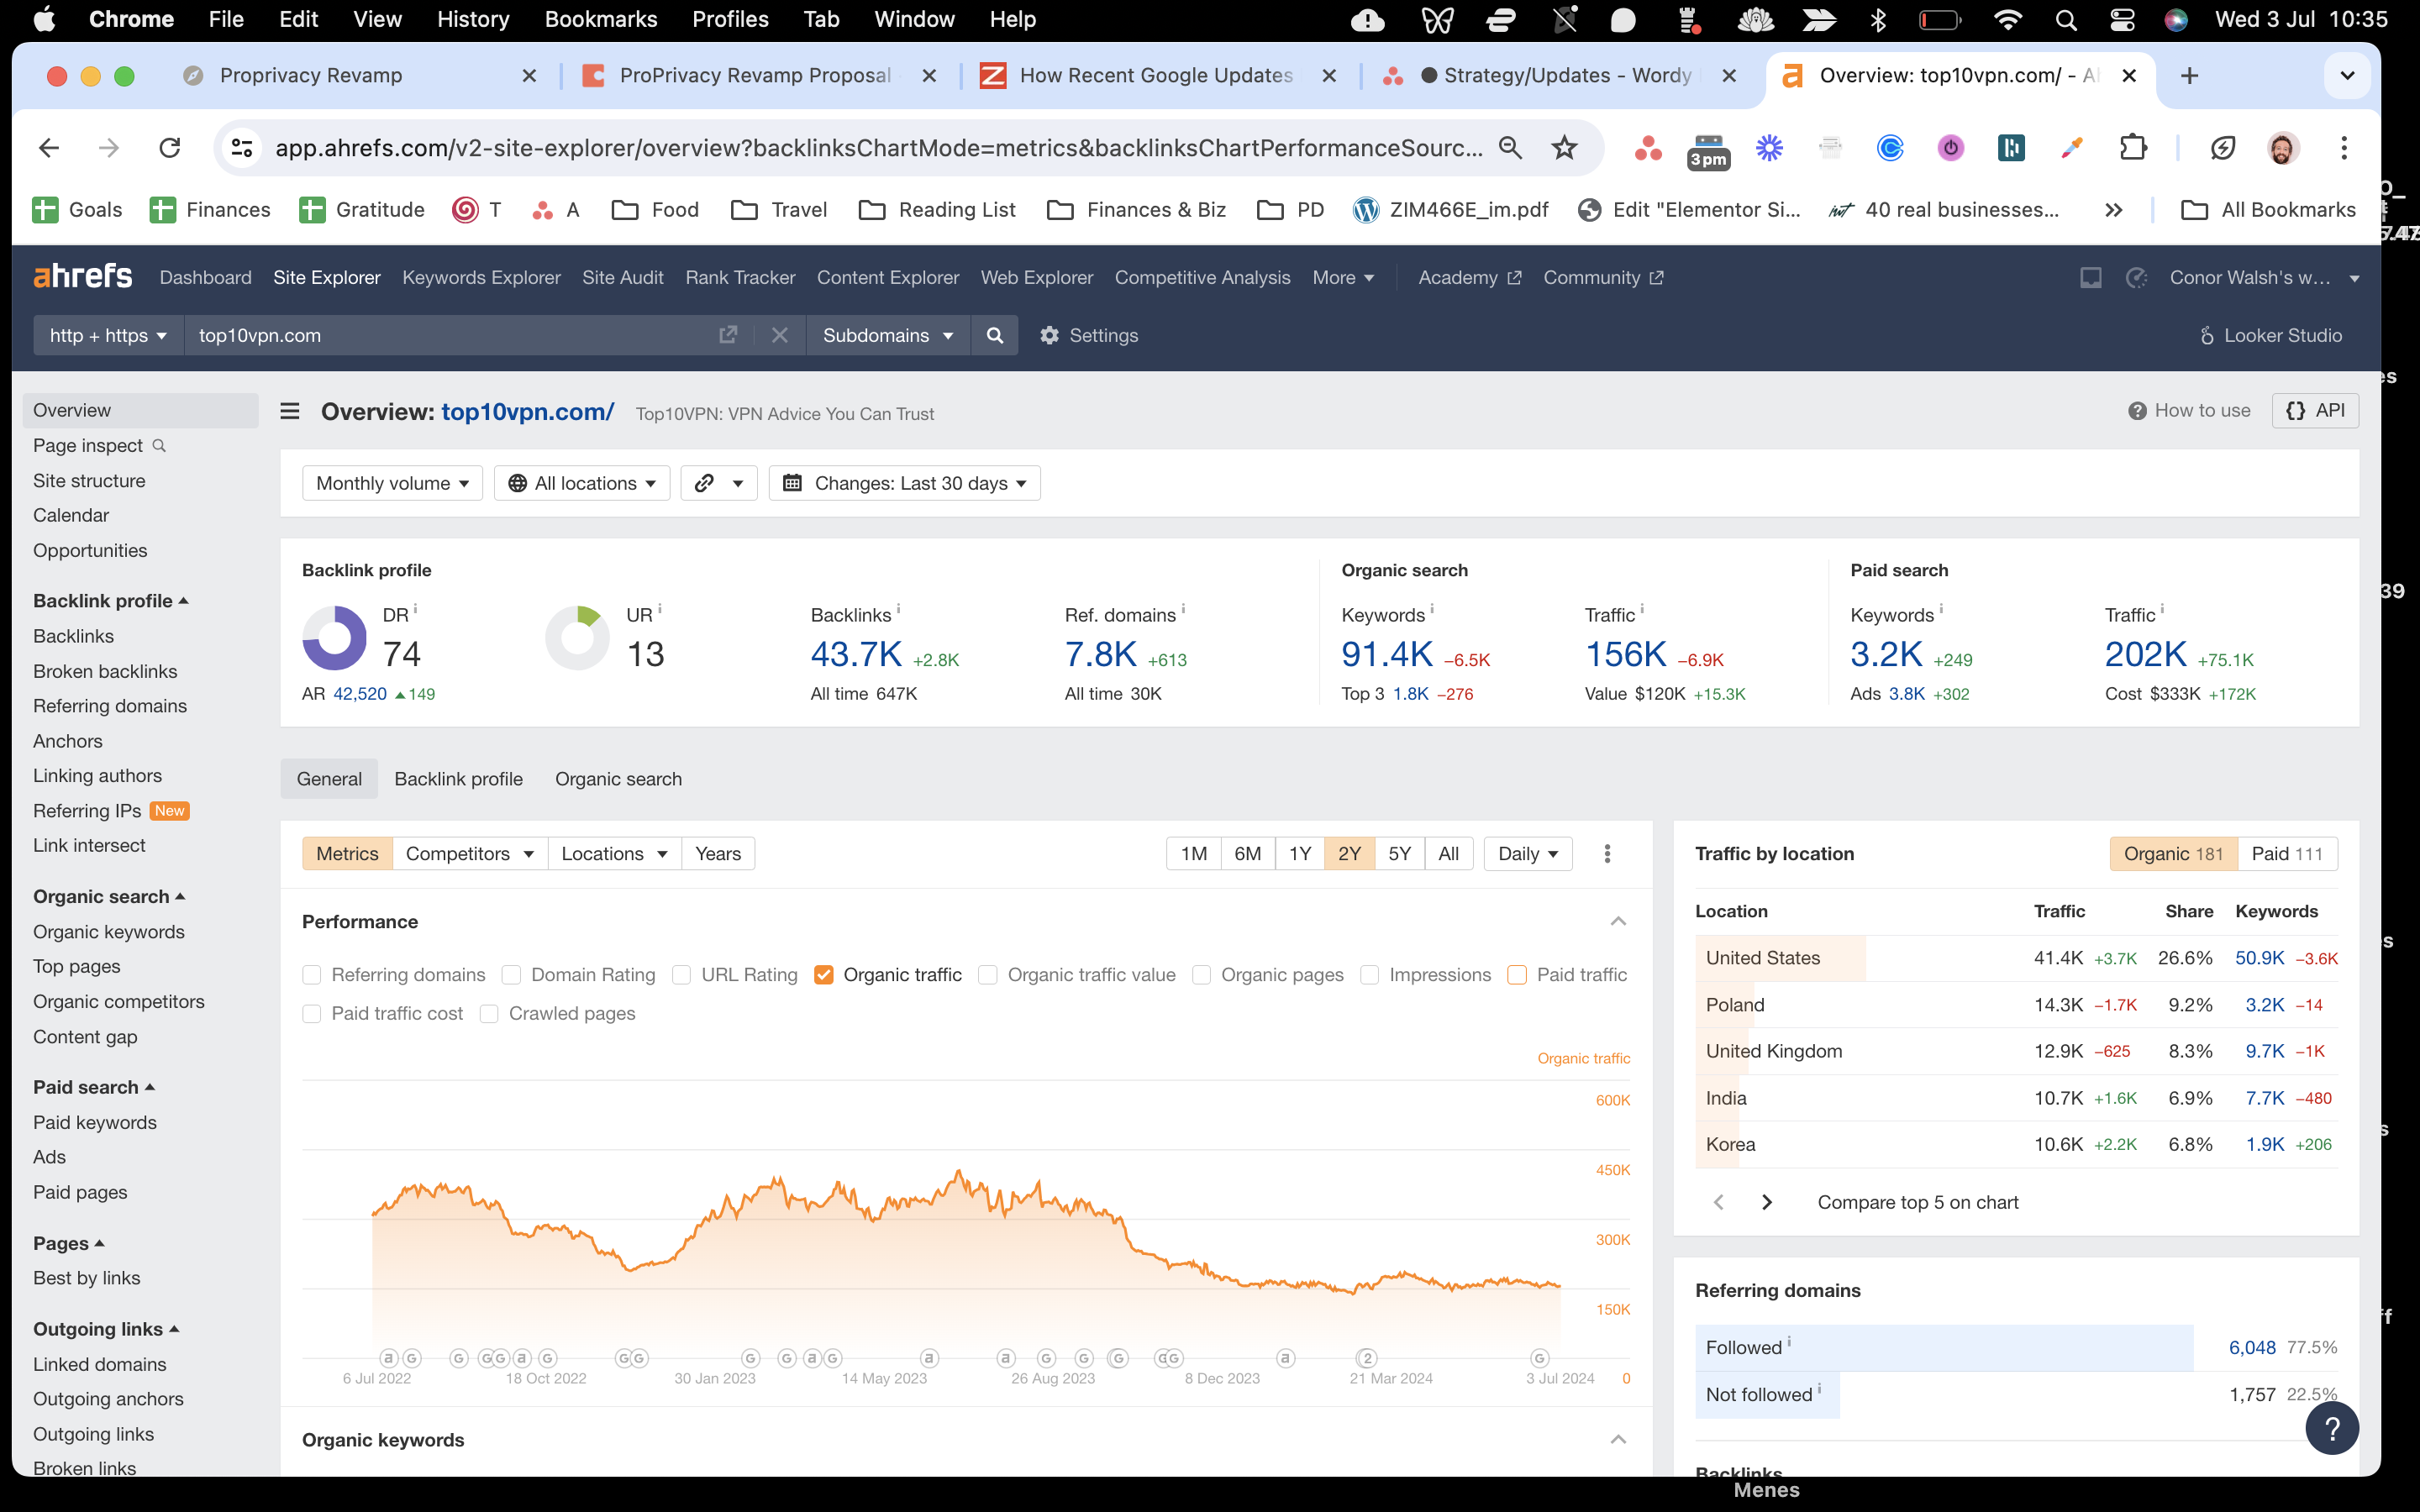Screen dimensions: 2420x1512
Task: Open target URL in new tab icon
Action: click(x=728, y=335)
